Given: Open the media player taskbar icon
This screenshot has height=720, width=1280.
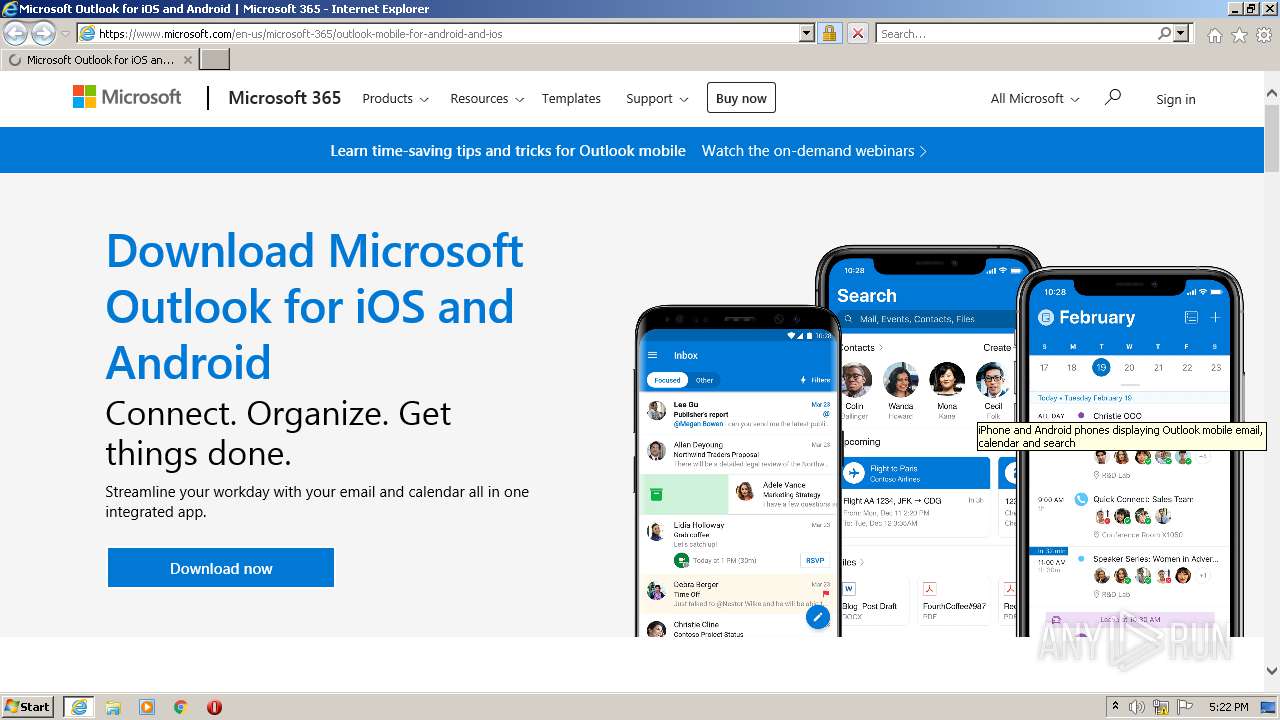Looking at the screenshot, I should pos(147,707).
